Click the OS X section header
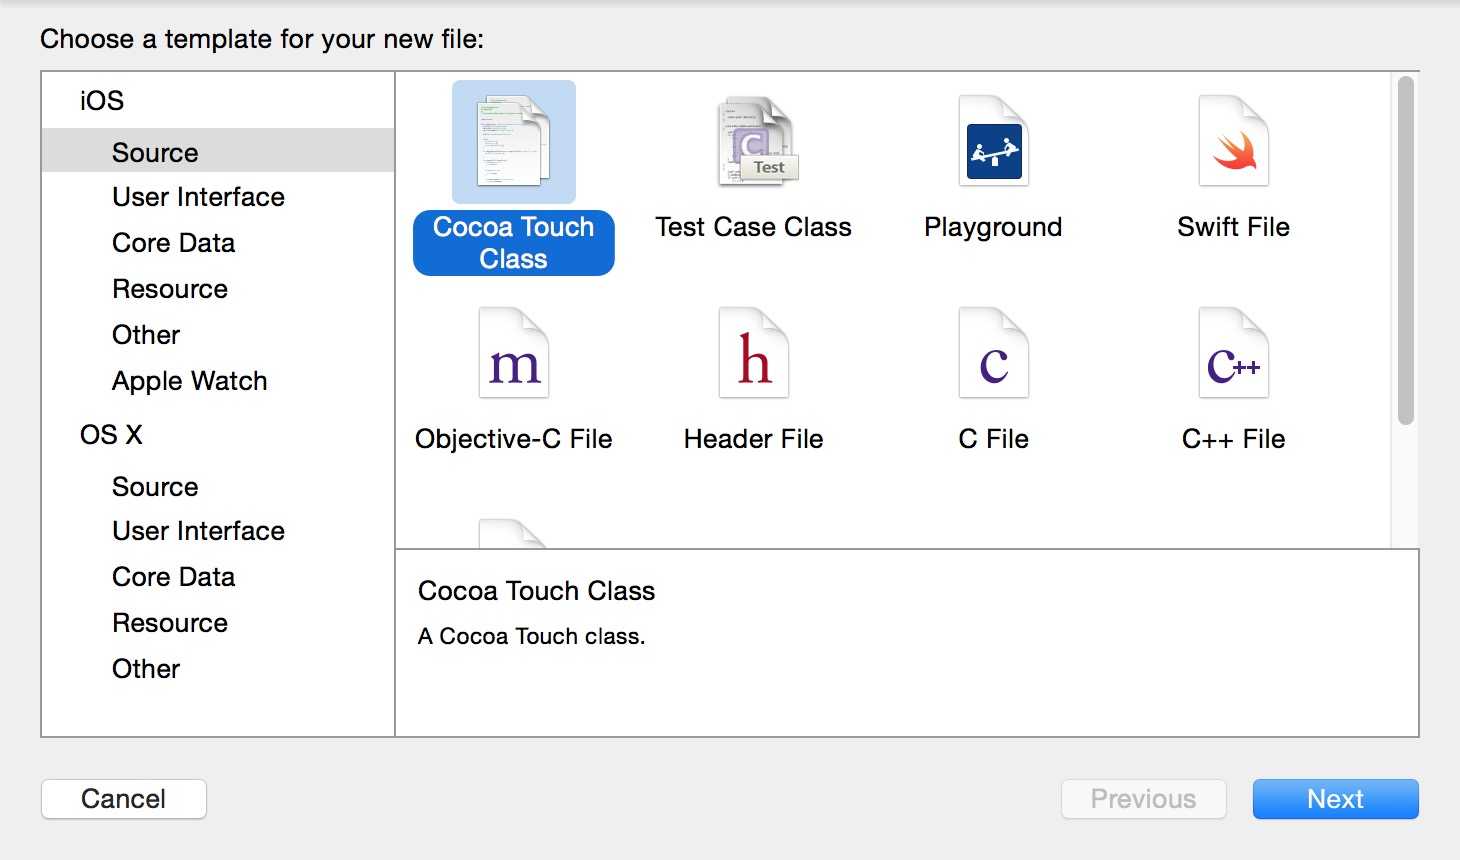The height and width of the screenshot is (860, 1460). (x=111, y=435)
